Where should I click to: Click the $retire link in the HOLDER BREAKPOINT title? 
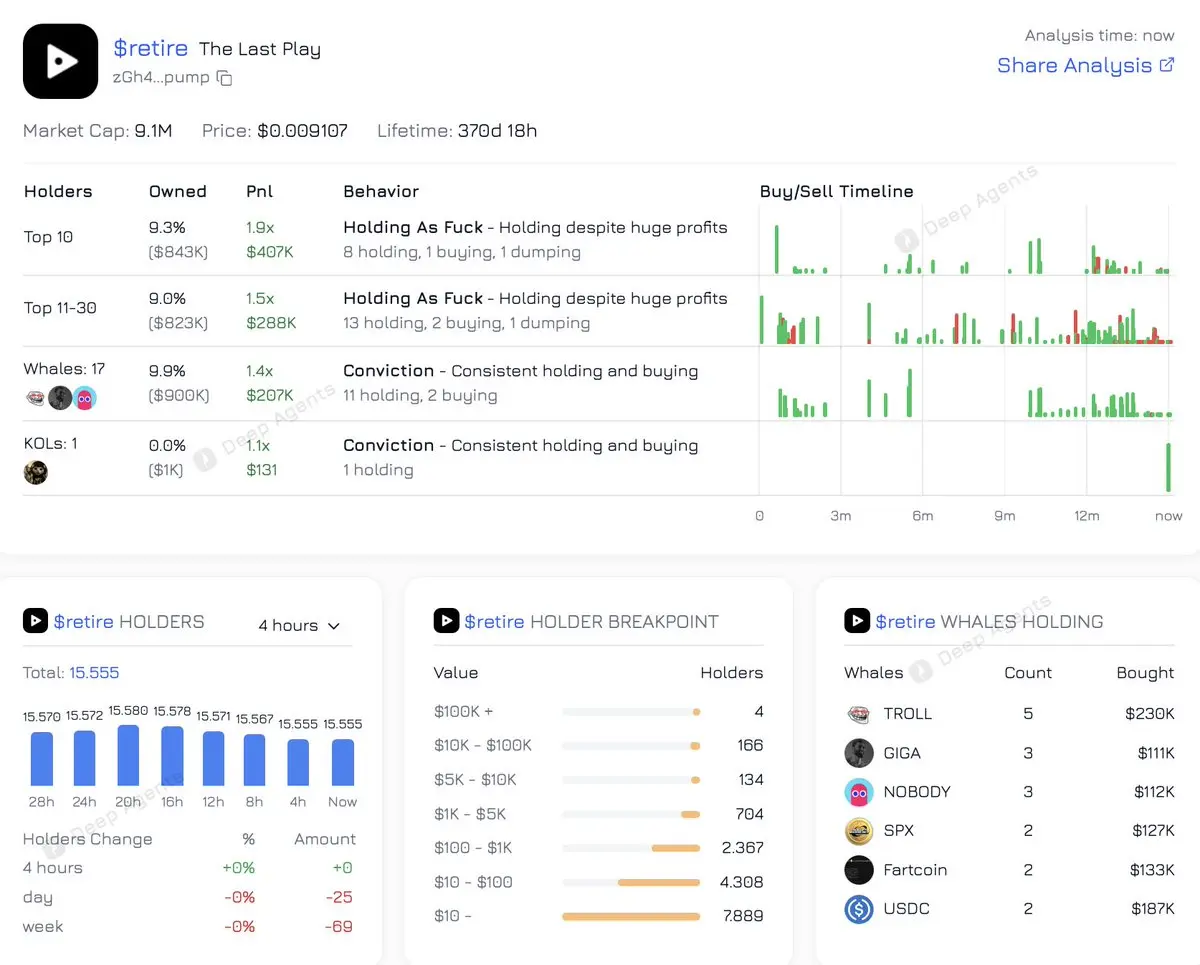click(495, 621)
